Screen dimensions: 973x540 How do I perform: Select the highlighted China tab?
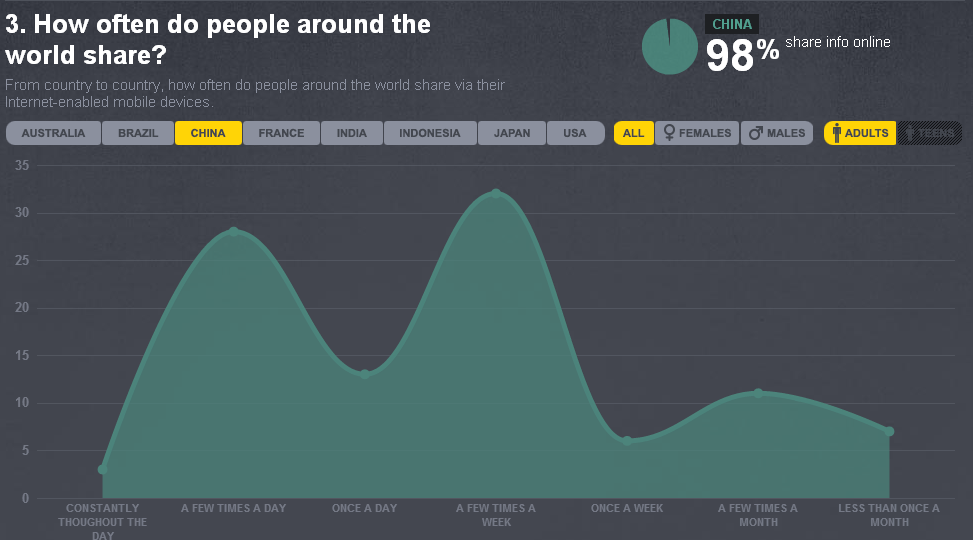(x=208, y=133)
